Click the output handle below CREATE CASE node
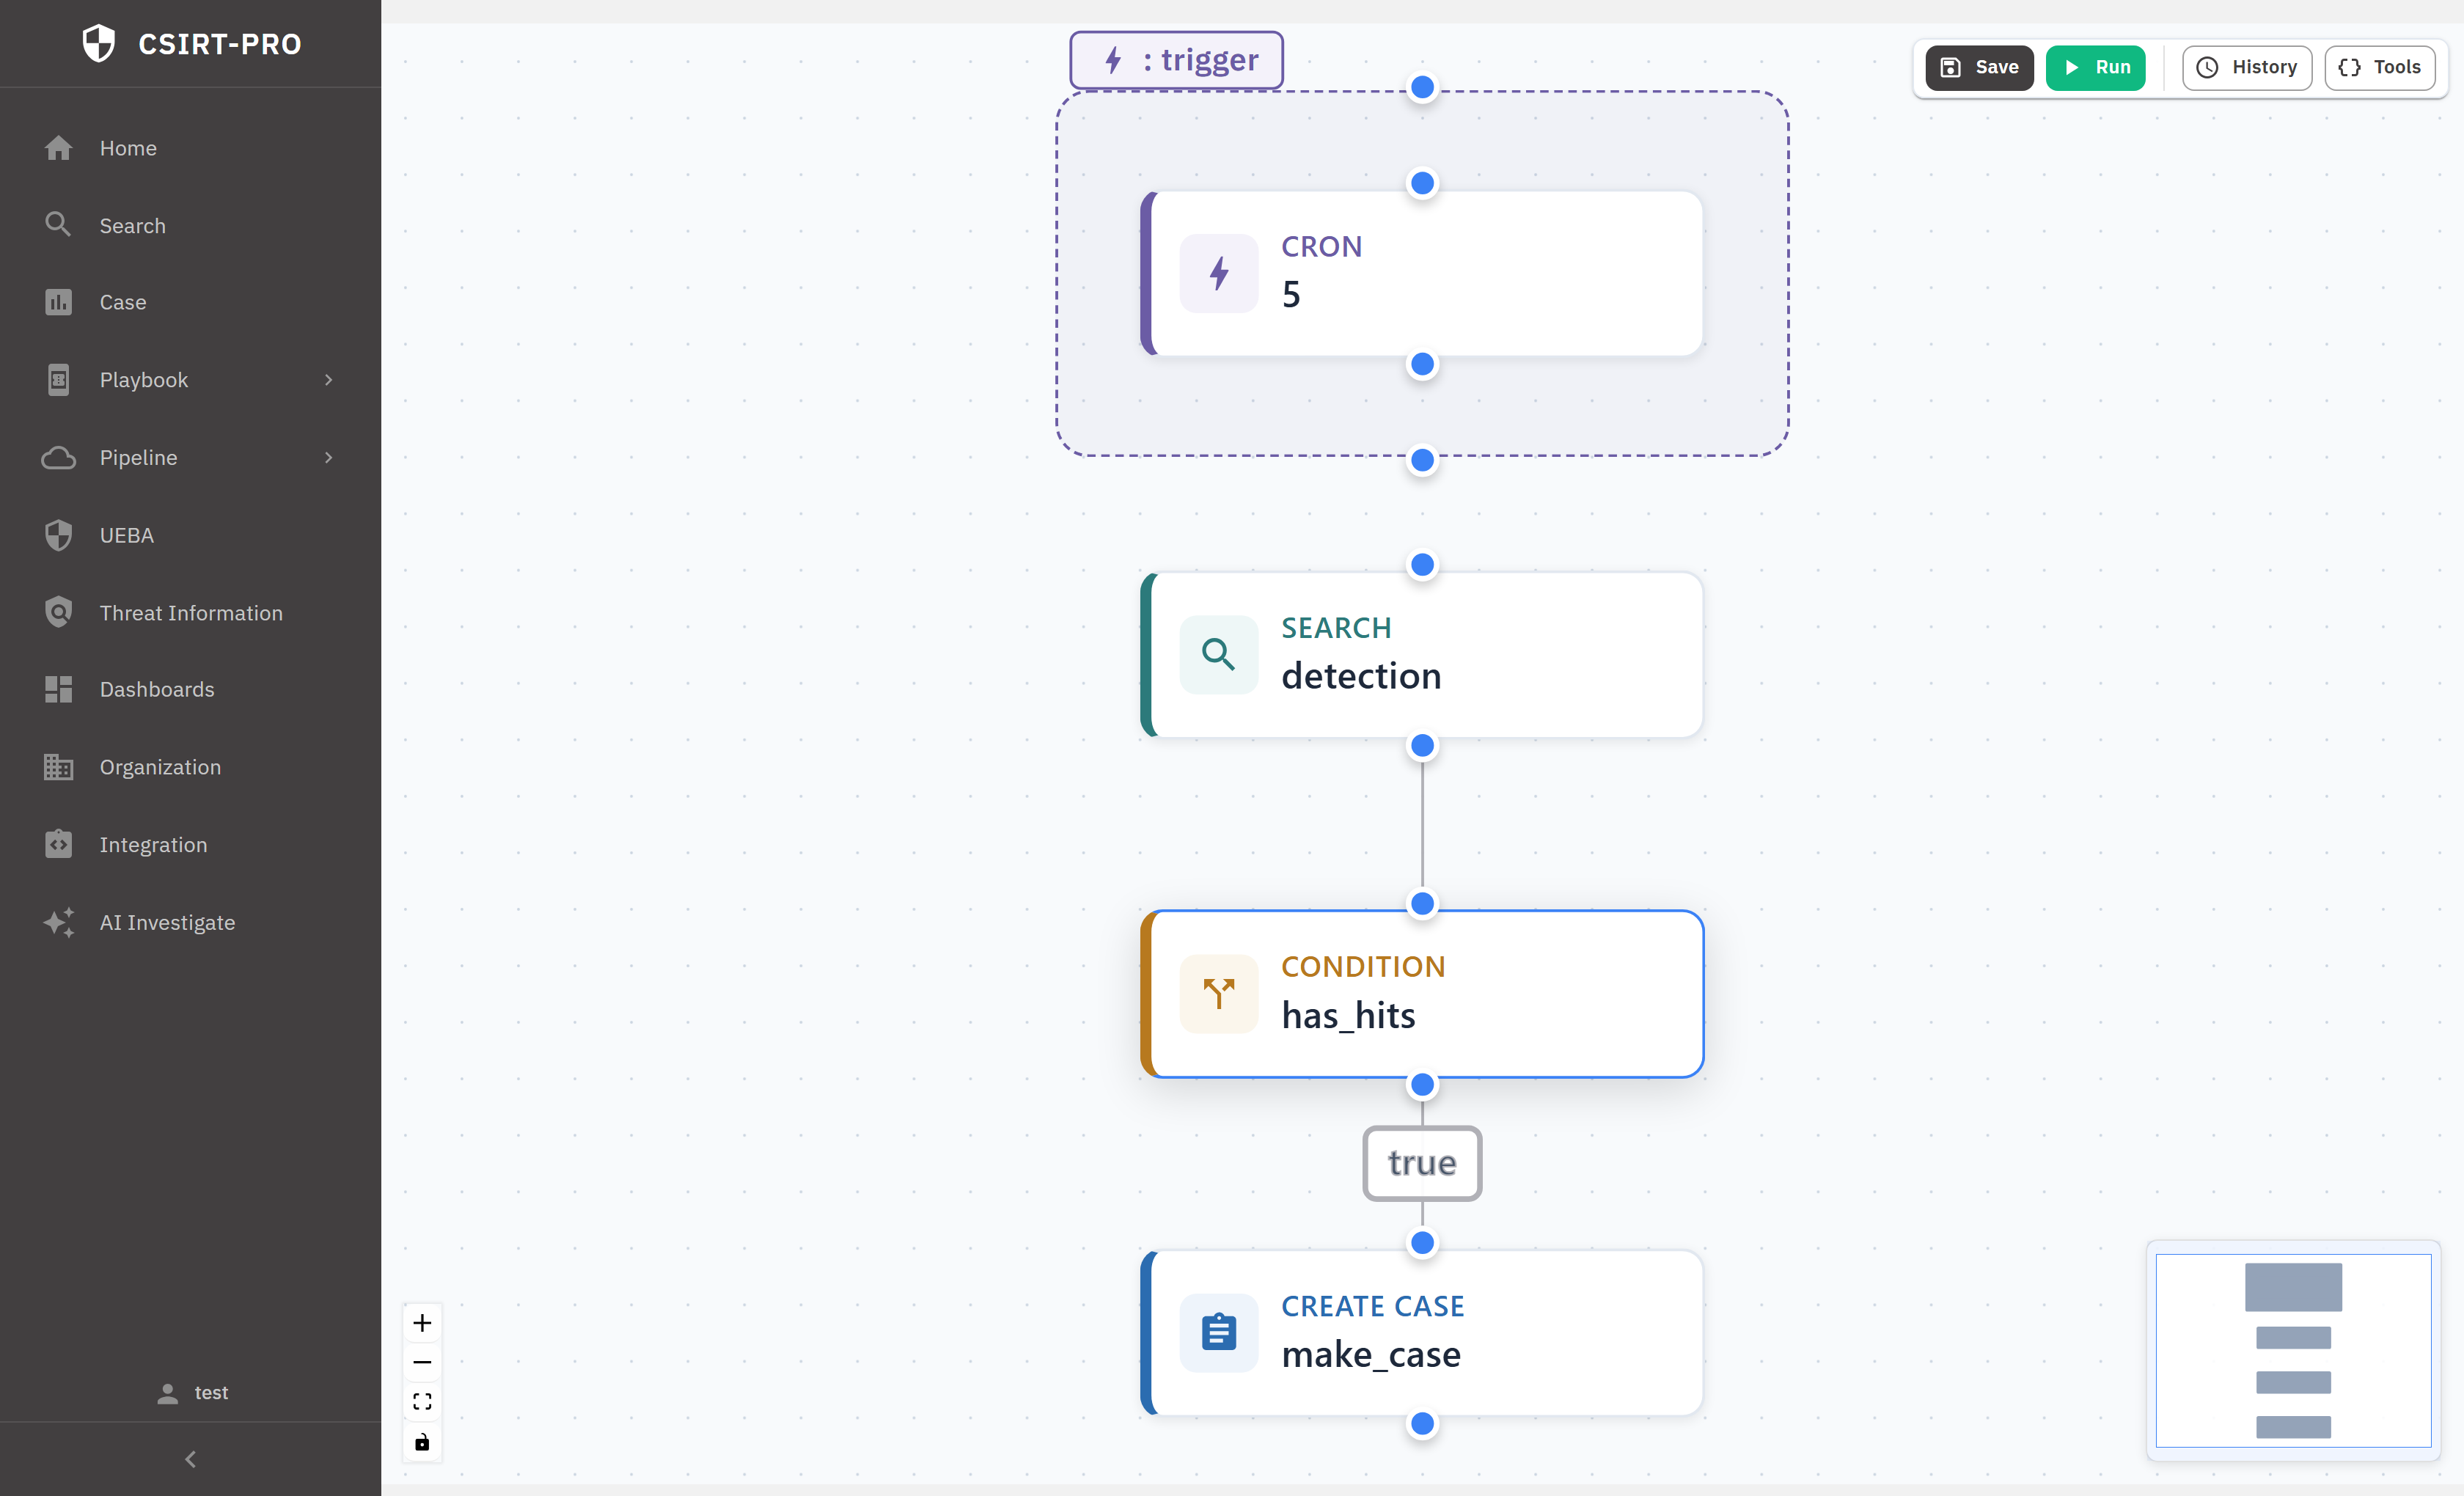Image resolution: width=2464 pixels, height=1496 pixels. coord(1422,1424)
